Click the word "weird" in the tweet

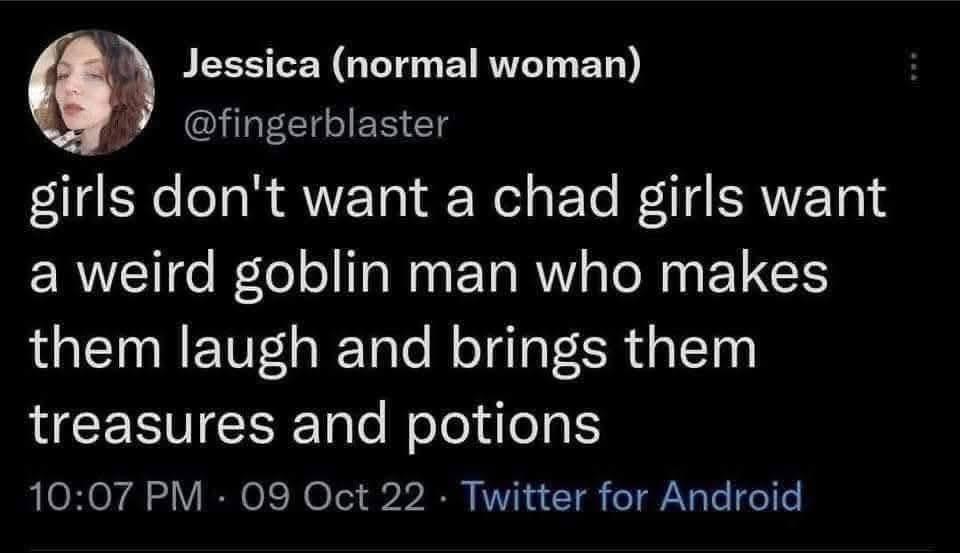click(129, 274)
